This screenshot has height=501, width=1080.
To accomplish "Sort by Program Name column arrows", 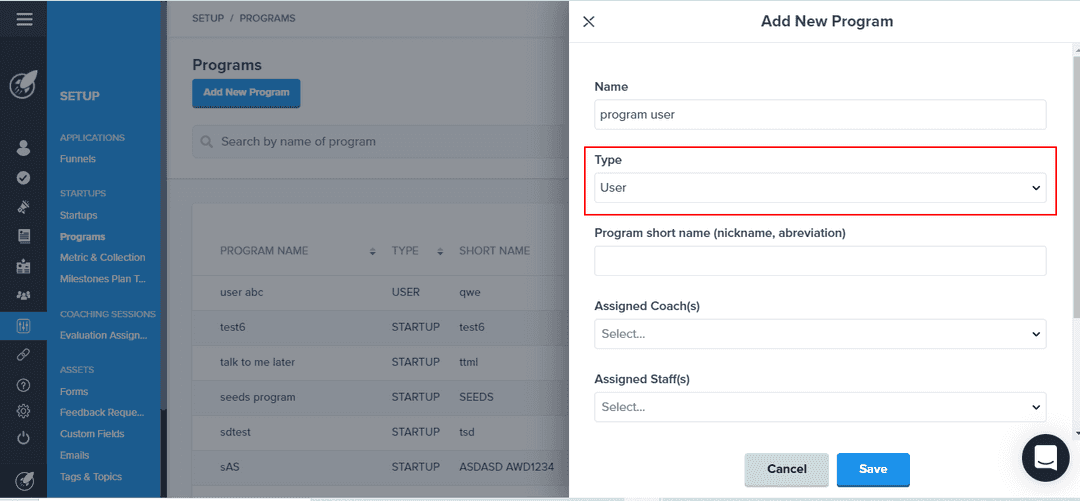I will click(372, 251).
